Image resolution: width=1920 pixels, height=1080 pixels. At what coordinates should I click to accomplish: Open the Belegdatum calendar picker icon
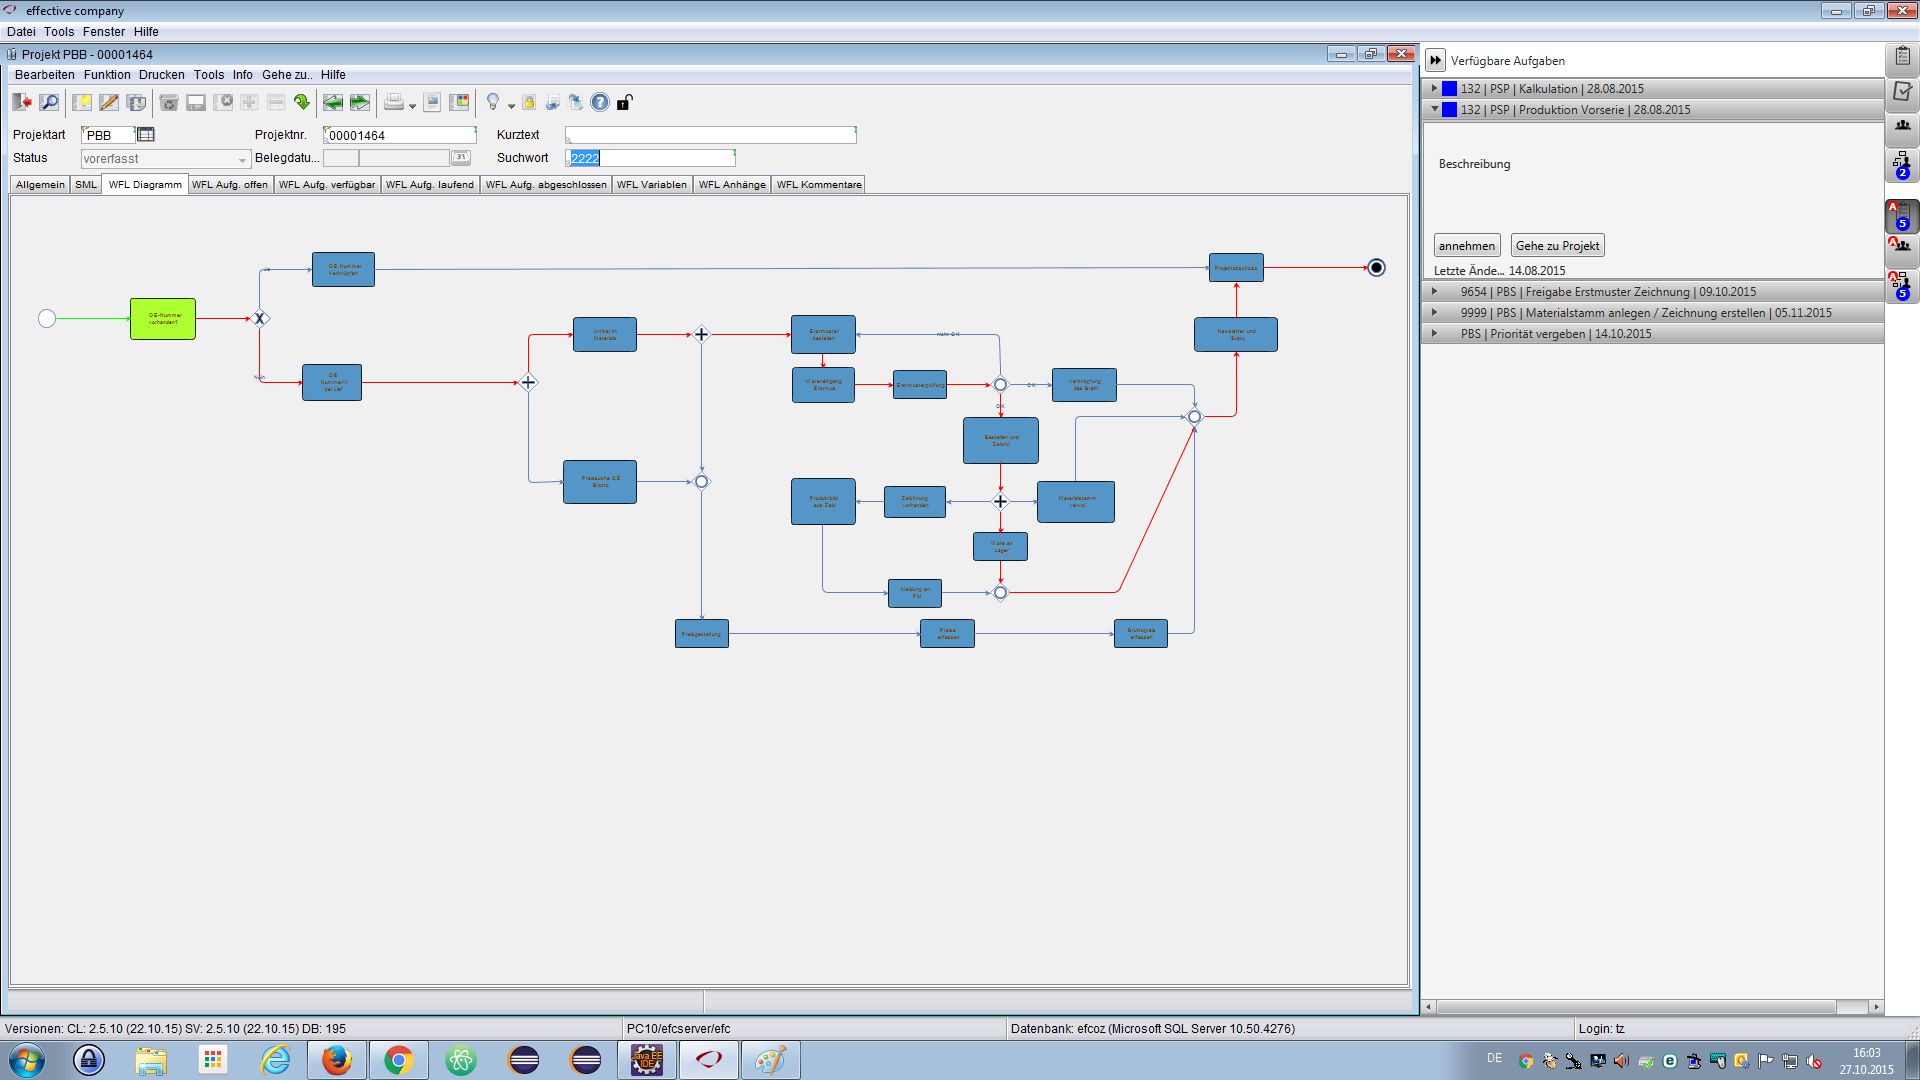[461, 158]
